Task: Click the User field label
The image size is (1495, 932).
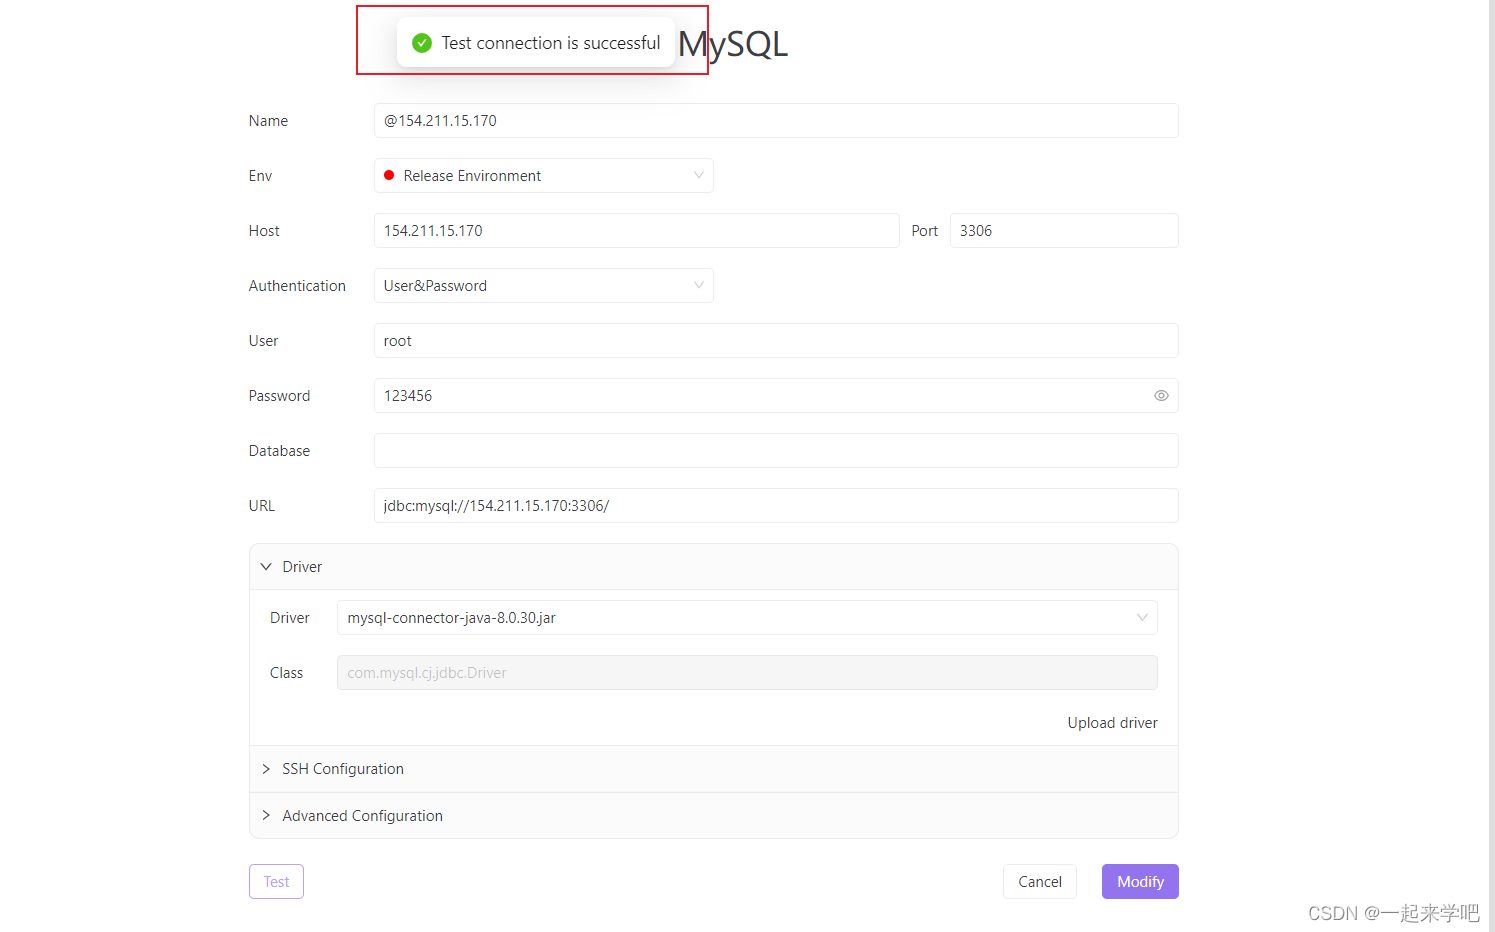Action: [x=263, y=341]
